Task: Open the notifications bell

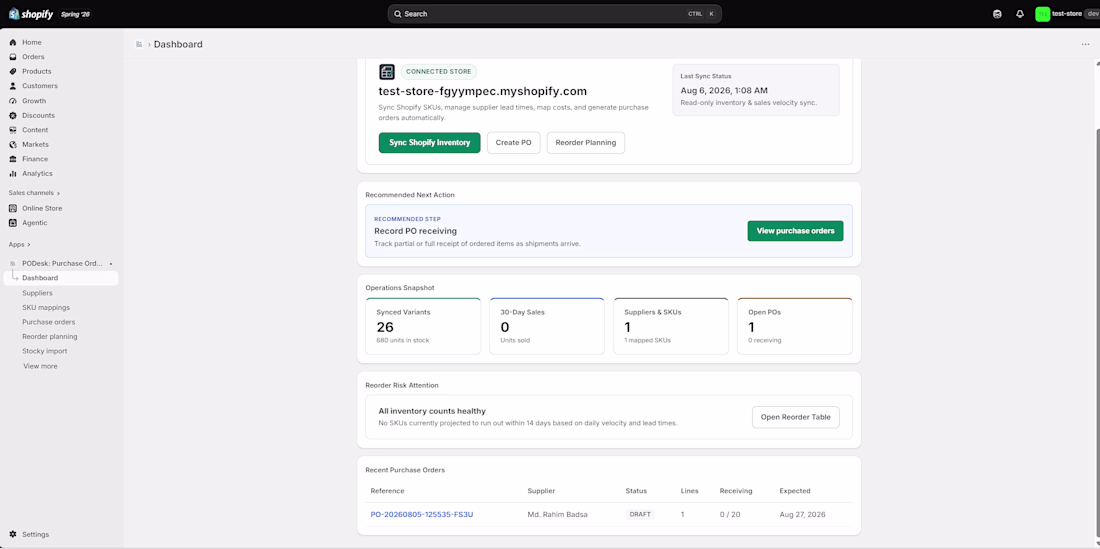Action: click(1020, 14)
